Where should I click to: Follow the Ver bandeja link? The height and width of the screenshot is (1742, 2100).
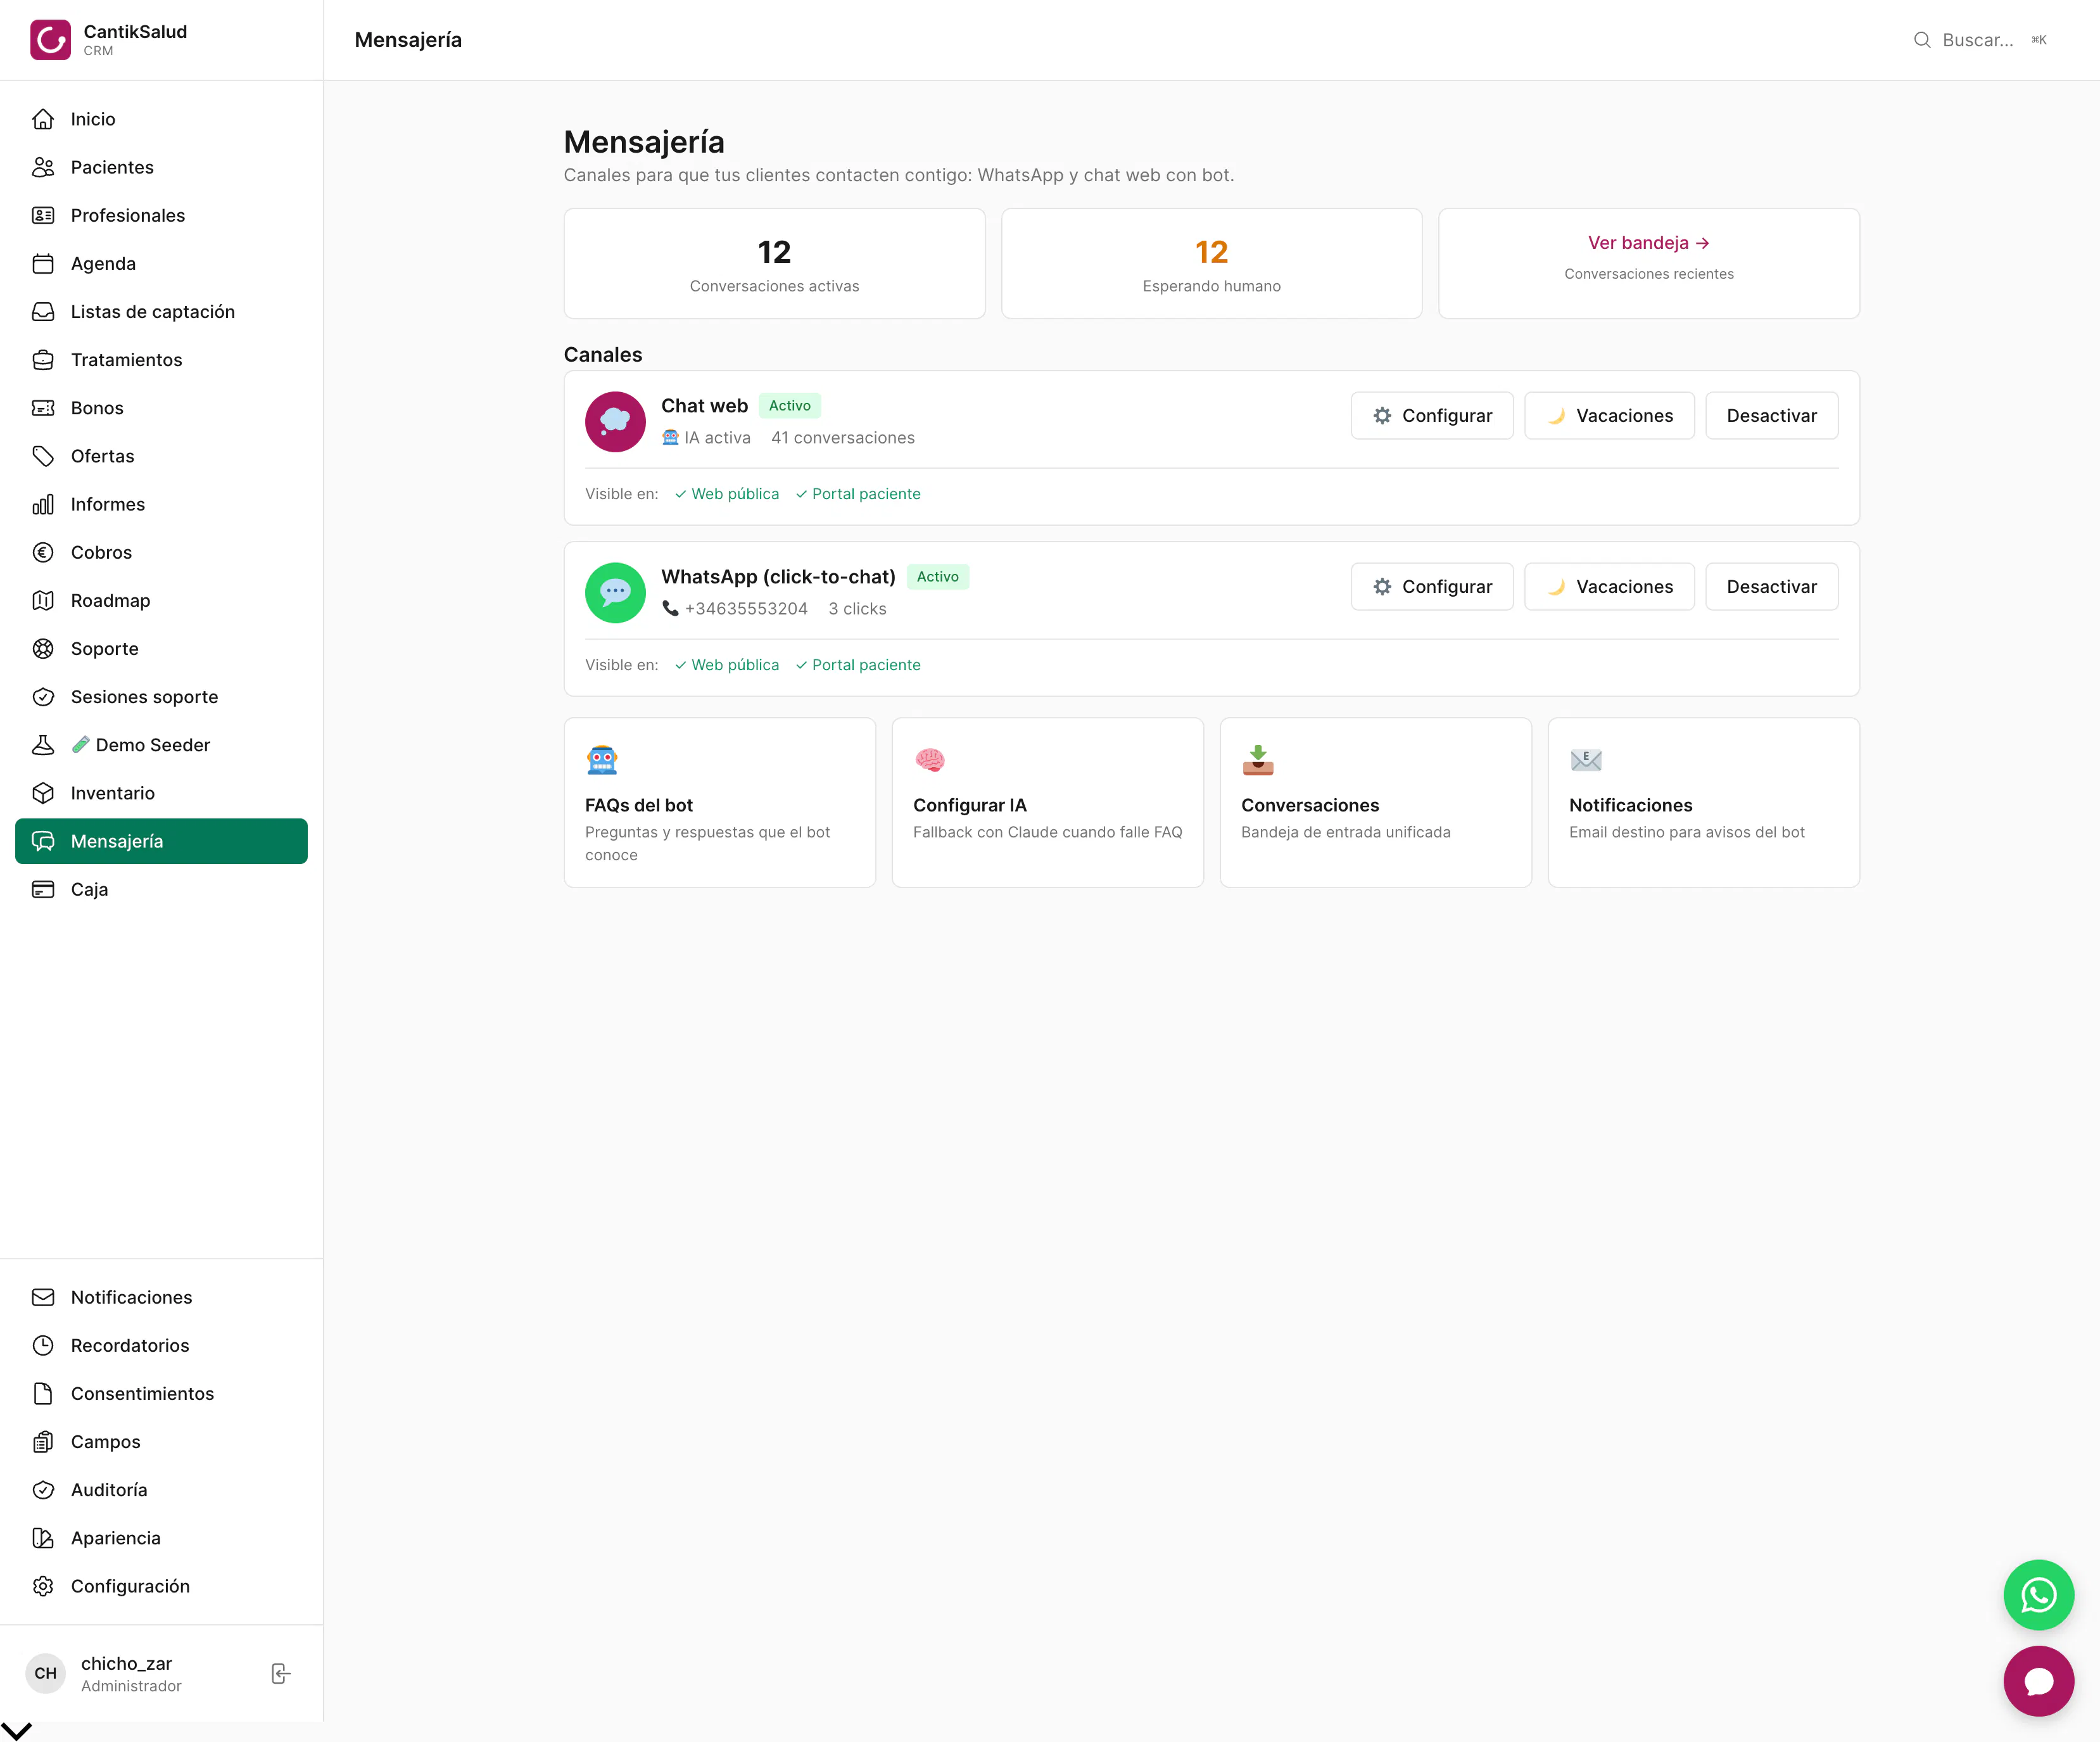pos(1648,243)
